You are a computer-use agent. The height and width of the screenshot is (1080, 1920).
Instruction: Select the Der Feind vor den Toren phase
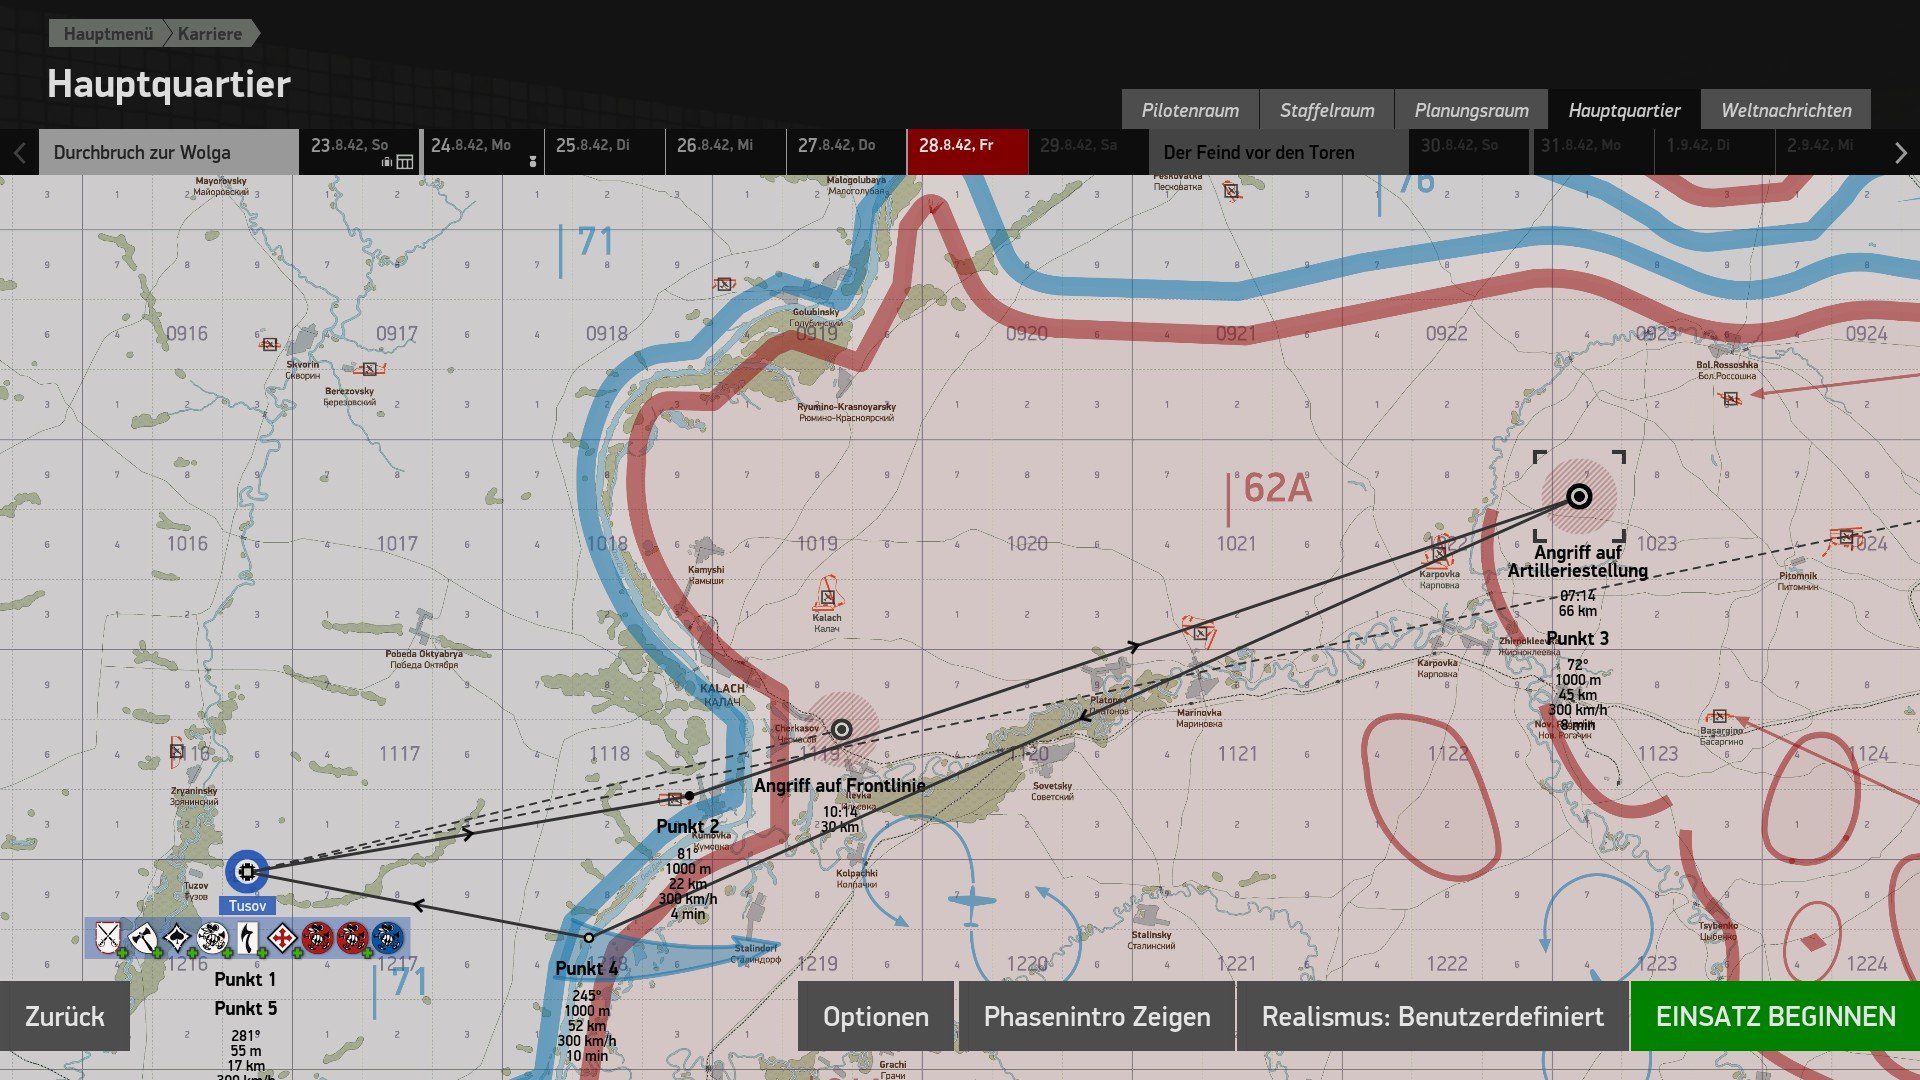pos(1278,152)
